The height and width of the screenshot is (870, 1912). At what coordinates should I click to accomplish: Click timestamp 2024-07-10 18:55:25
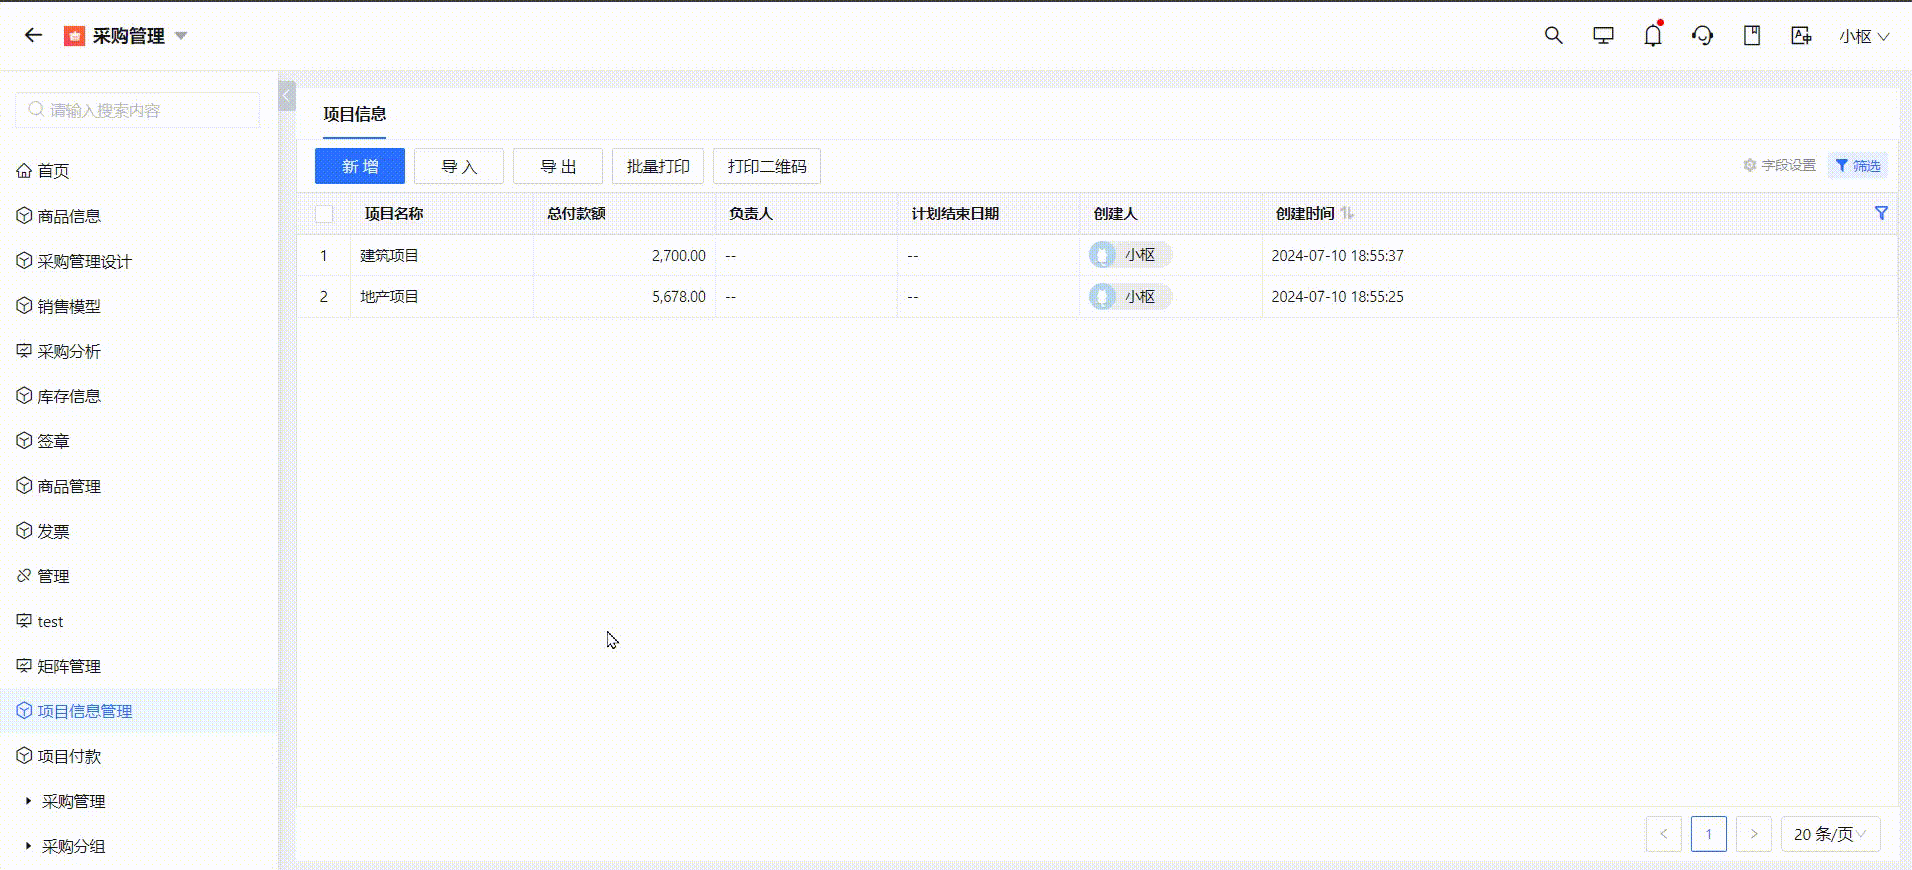click(1338, 297)
